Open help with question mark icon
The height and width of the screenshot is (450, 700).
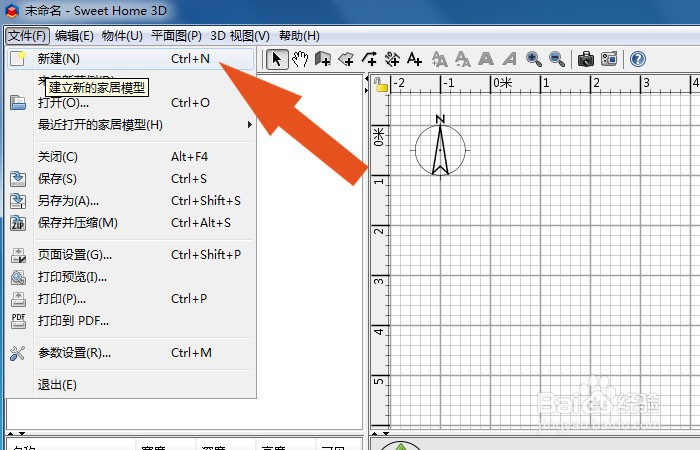pyautogui.click(x=638, y=59)
